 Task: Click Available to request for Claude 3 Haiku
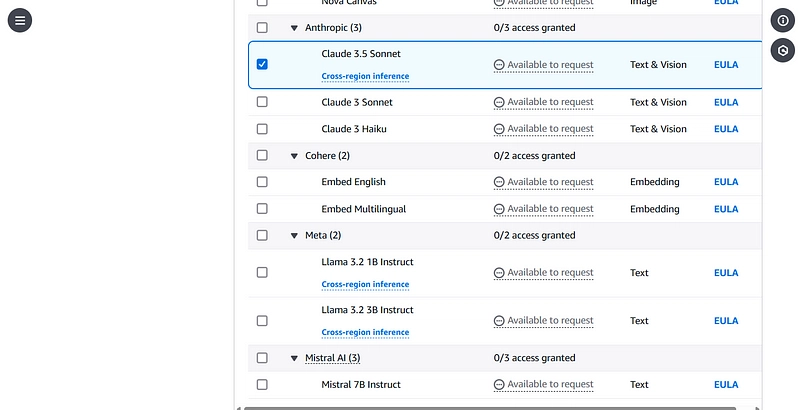(550, 129)
